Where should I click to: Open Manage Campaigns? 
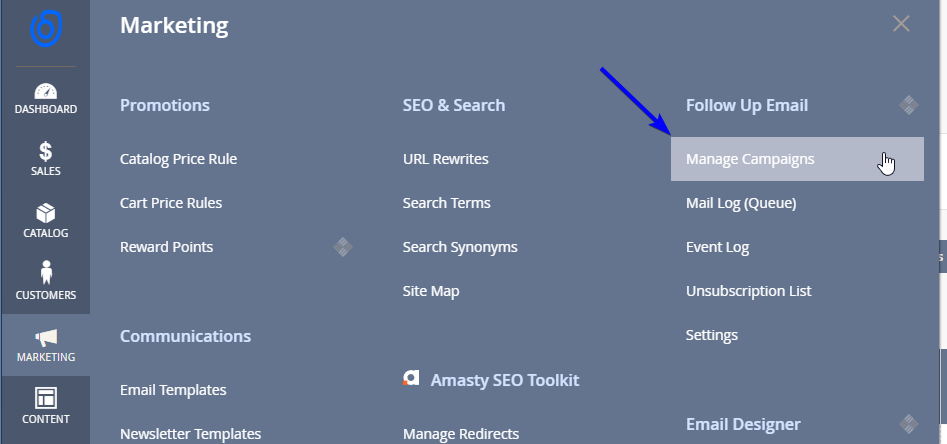(750, 159)
